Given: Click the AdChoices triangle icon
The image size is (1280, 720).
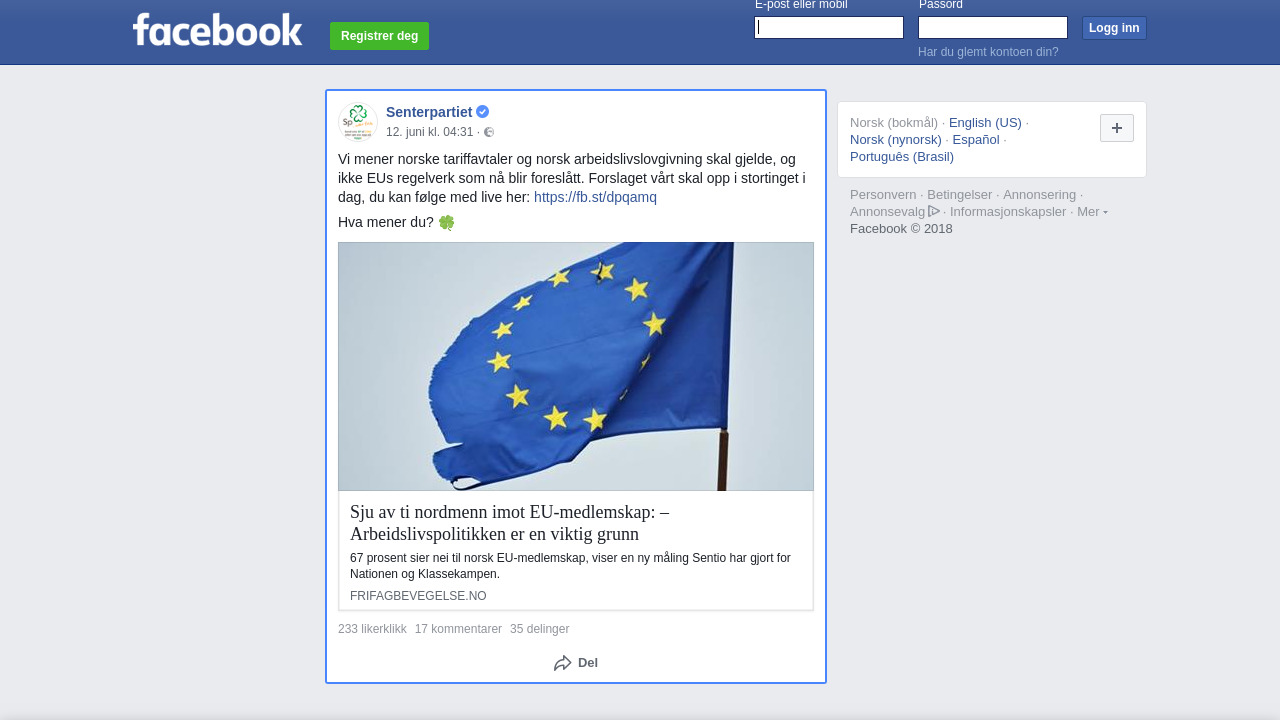Looking at the screenshot, I should point(934,211).
